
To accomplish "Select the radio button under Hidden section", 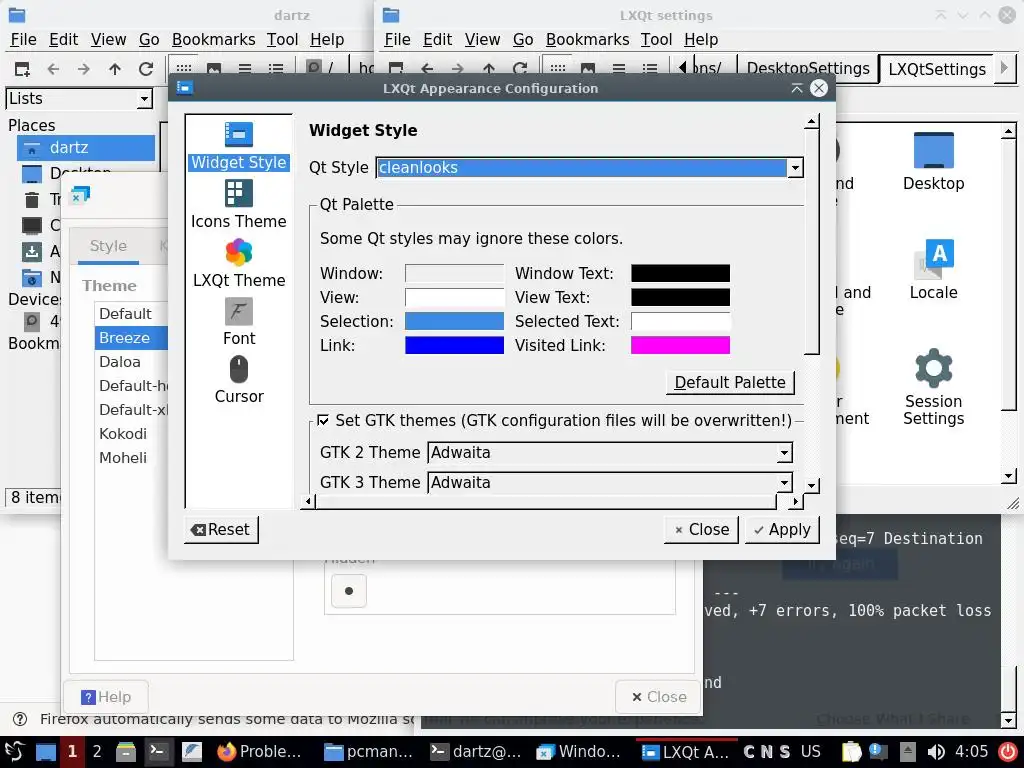I will click(x=349, y=591).
